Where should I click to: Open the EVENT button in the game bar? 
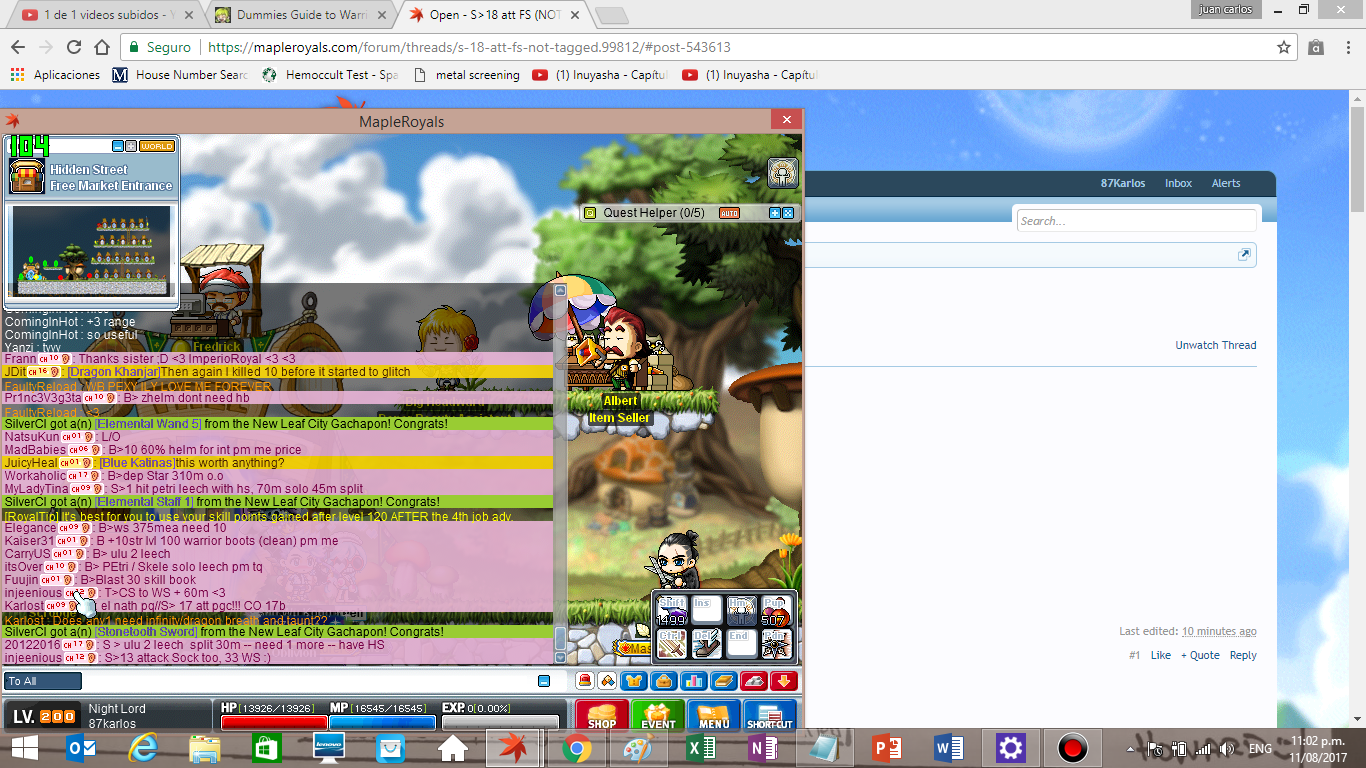[x=658, y=714]
